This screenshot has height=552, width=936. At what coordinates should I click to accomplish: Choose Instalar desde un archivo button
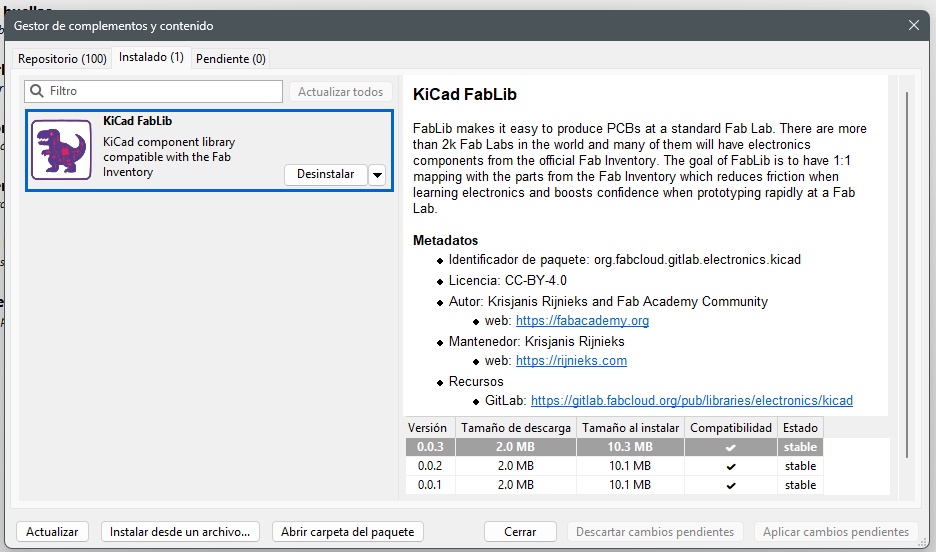coord(181,532)
